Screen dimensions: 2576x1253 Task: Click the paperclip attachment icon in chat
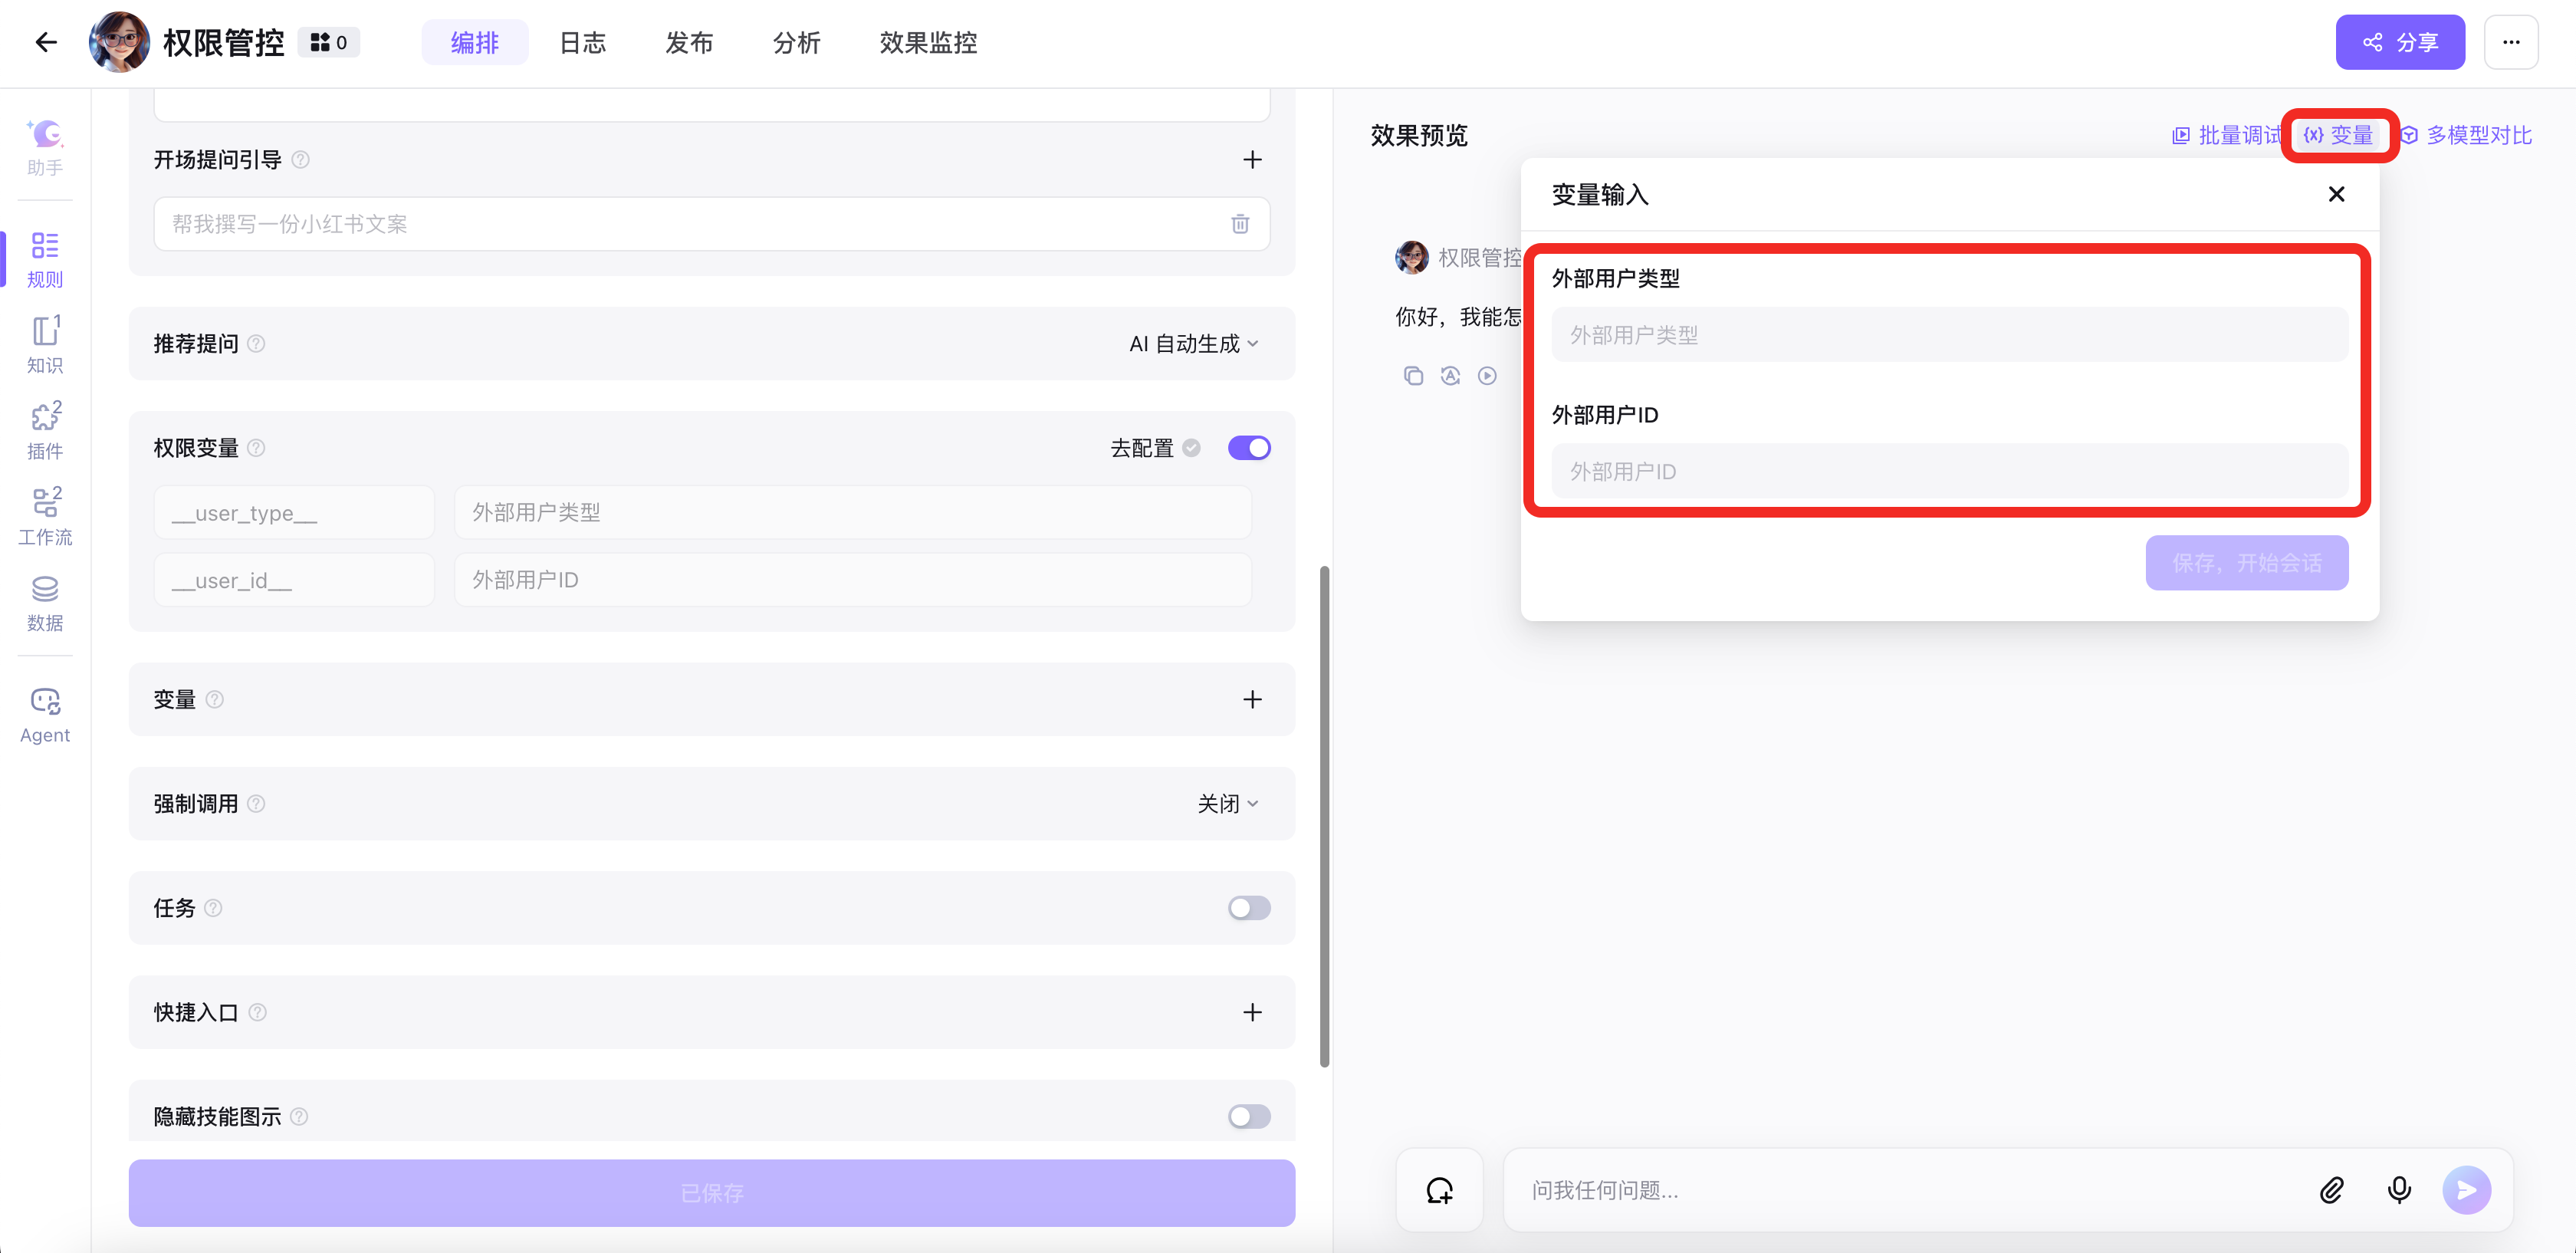coord(2331,1190)
